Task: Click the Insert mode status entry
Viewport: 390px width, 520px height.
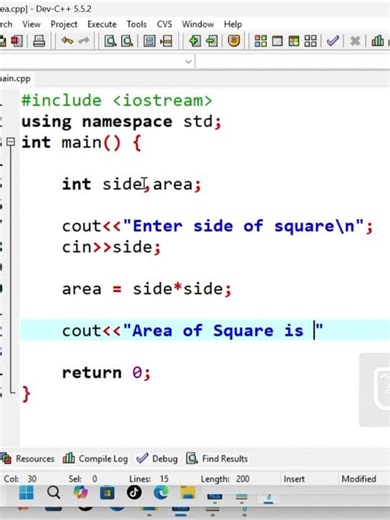Action: (294, 479)
